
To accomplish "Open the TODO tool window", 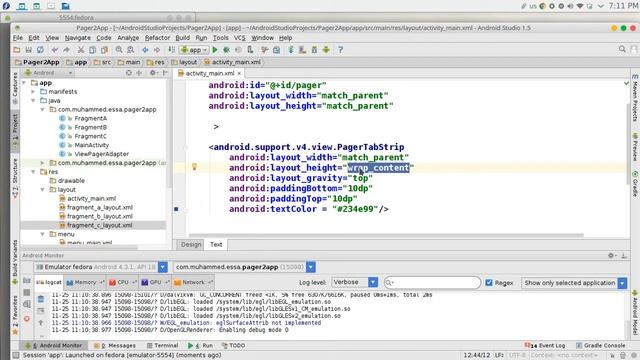I will coord(233,345).
